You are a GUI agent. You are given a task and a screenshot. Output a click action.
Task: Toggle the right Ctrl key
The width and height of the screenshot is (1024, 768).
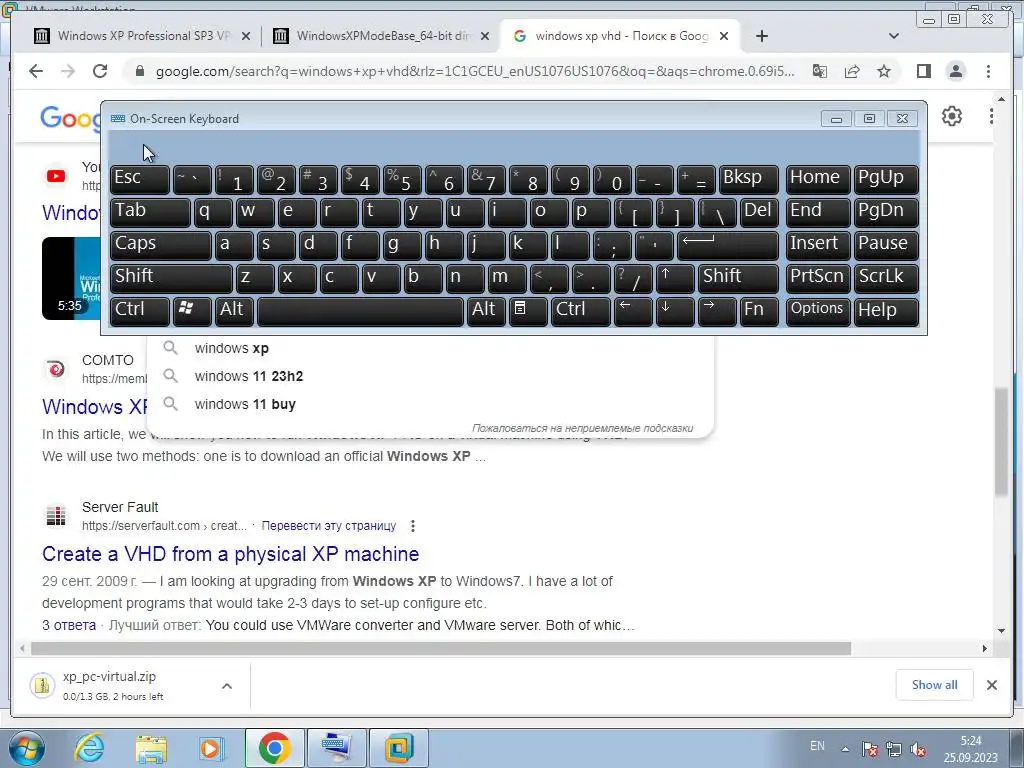coord(581,310)
